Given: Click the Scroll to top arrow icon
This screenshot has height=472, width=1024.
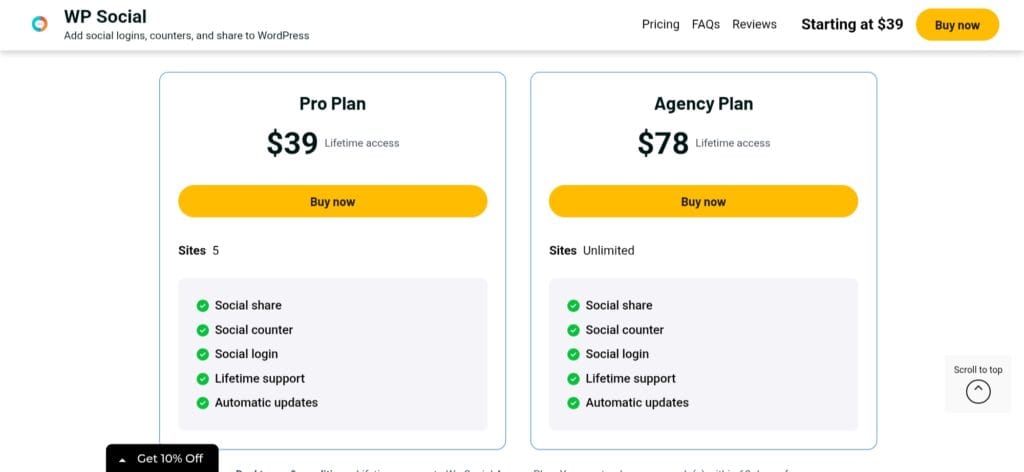Looking at the screenshot, I should point(978,392).
